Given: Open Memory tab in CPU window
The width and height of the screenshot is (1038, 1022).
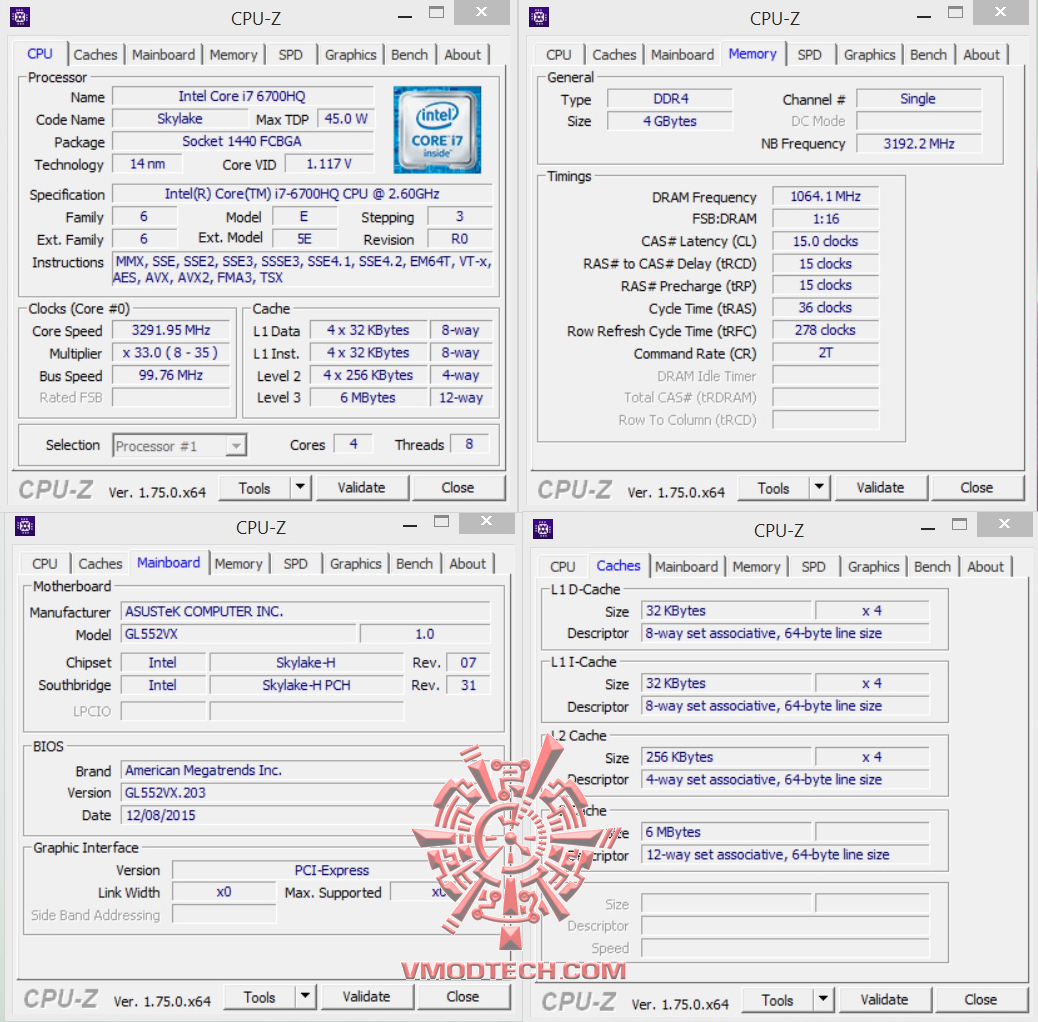Looking at the screenshot, I should [x=233, y=55].
